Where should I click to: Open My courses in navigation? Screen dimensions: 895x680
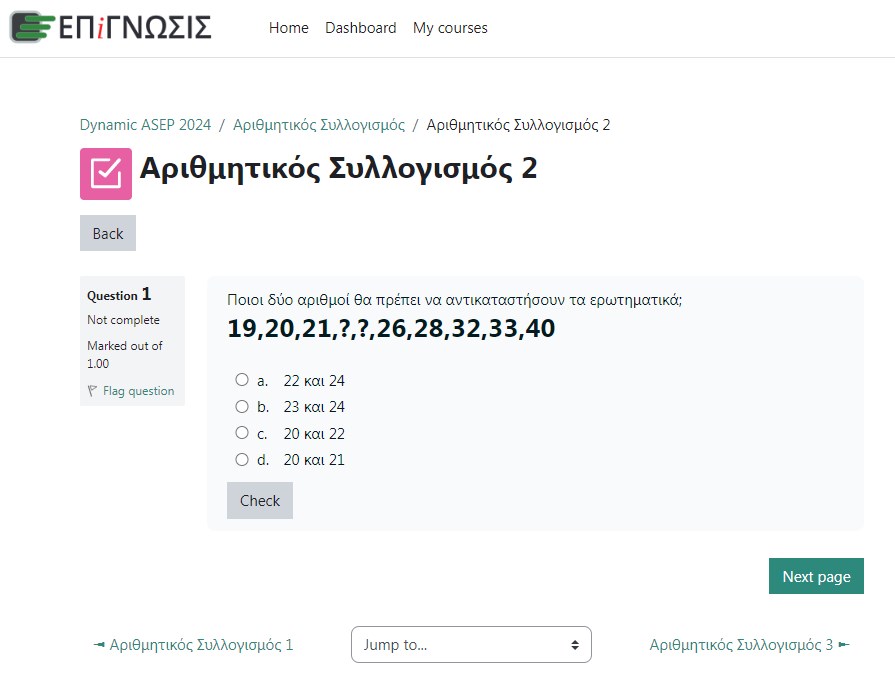click(x=450, y=28)
